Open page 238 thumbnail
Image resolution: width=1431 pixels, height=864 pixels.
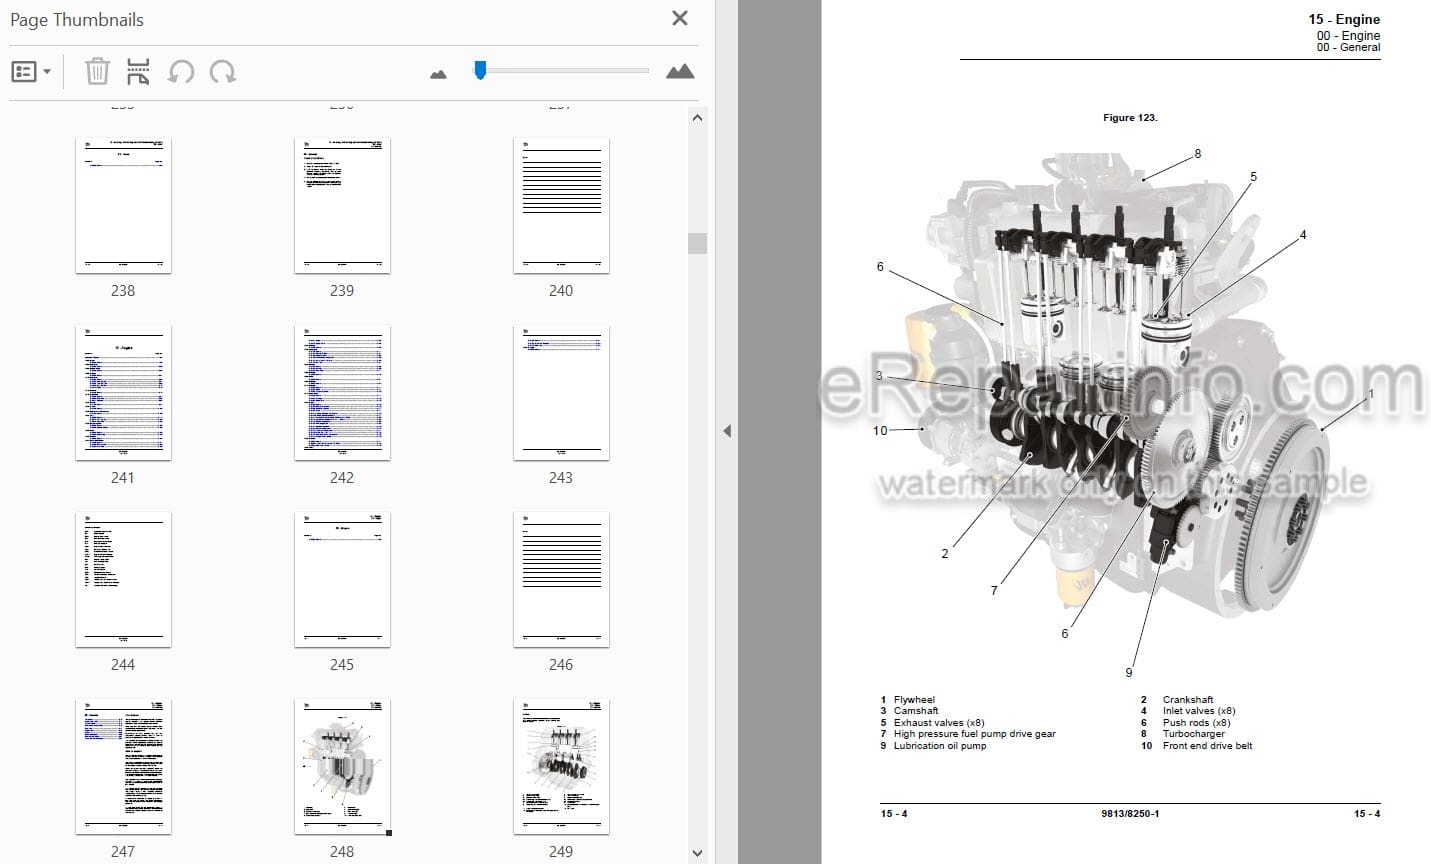(x=123, y=206)
